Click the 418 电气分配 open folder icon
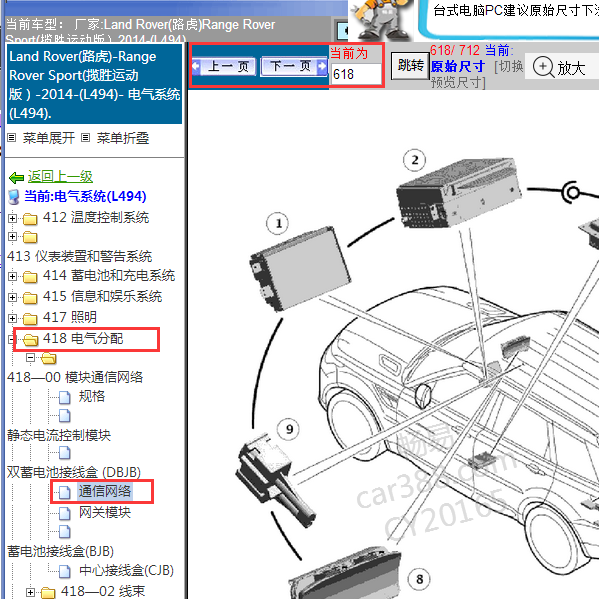 pyautogui.click(x=30, y=340)
